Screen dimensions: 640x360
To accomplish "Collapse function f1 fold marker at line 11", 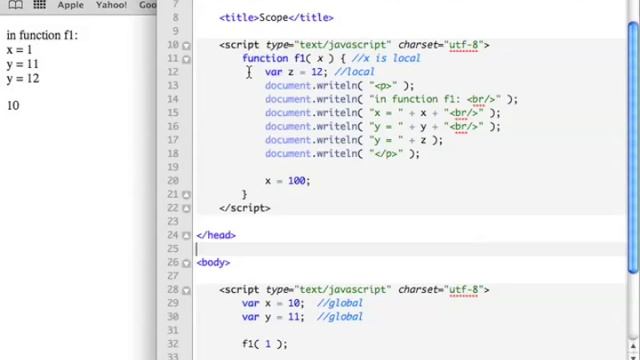I will pos(186,60).
